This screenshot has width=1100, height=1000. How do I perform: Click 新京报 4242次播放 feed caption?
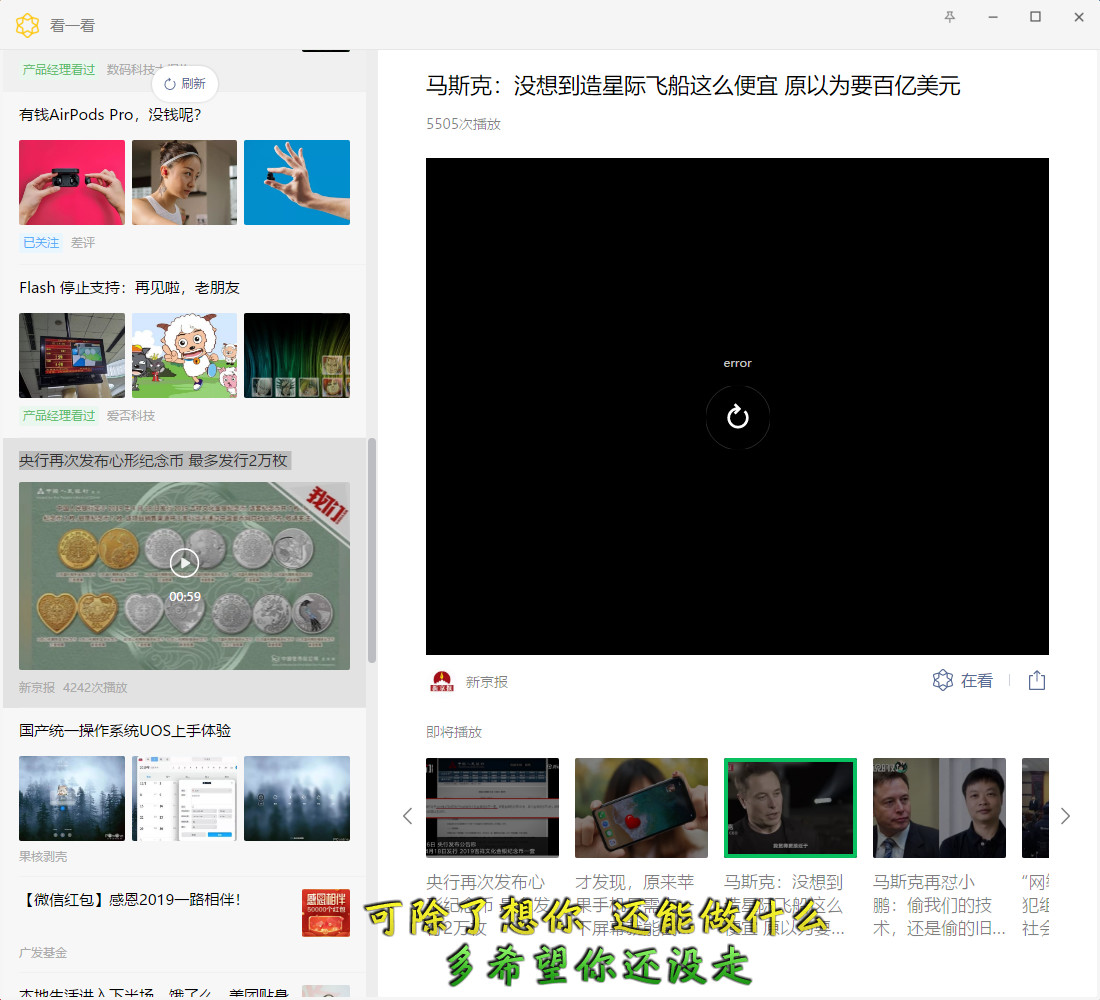pos(74,688)
